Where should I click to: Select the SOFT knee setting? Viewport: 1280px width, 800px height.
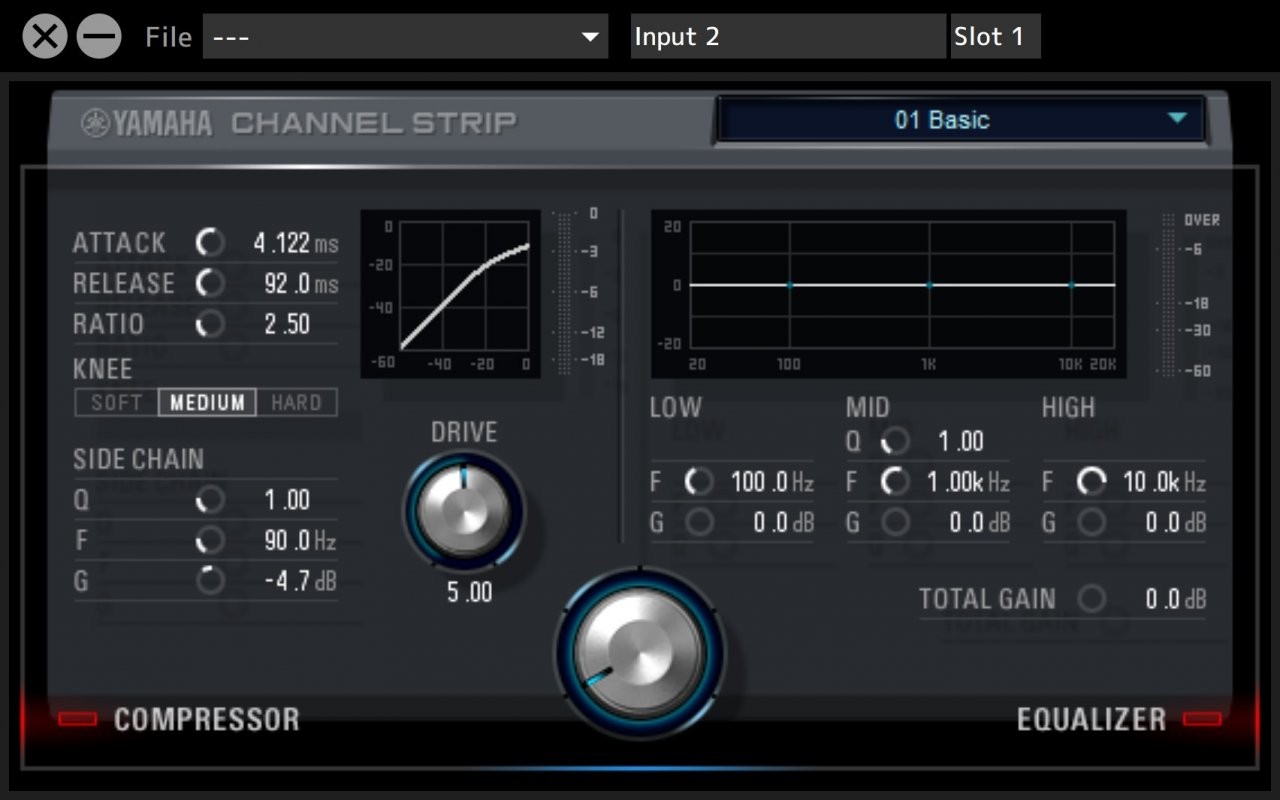[x=117, y=403]
